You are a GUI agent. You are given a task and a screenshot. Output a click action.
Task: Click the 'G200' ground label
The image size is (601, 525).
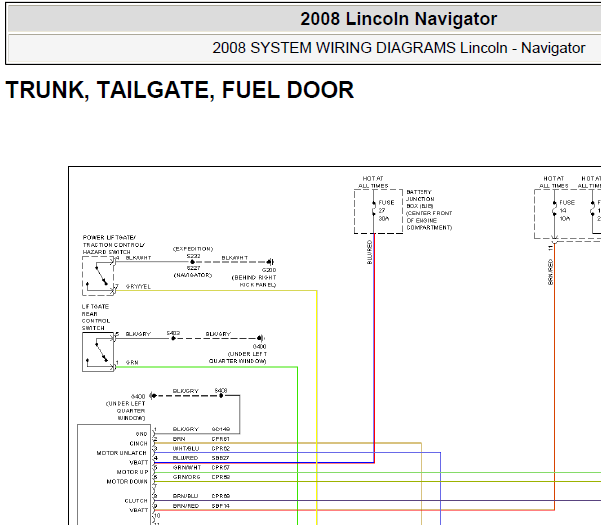269,270
